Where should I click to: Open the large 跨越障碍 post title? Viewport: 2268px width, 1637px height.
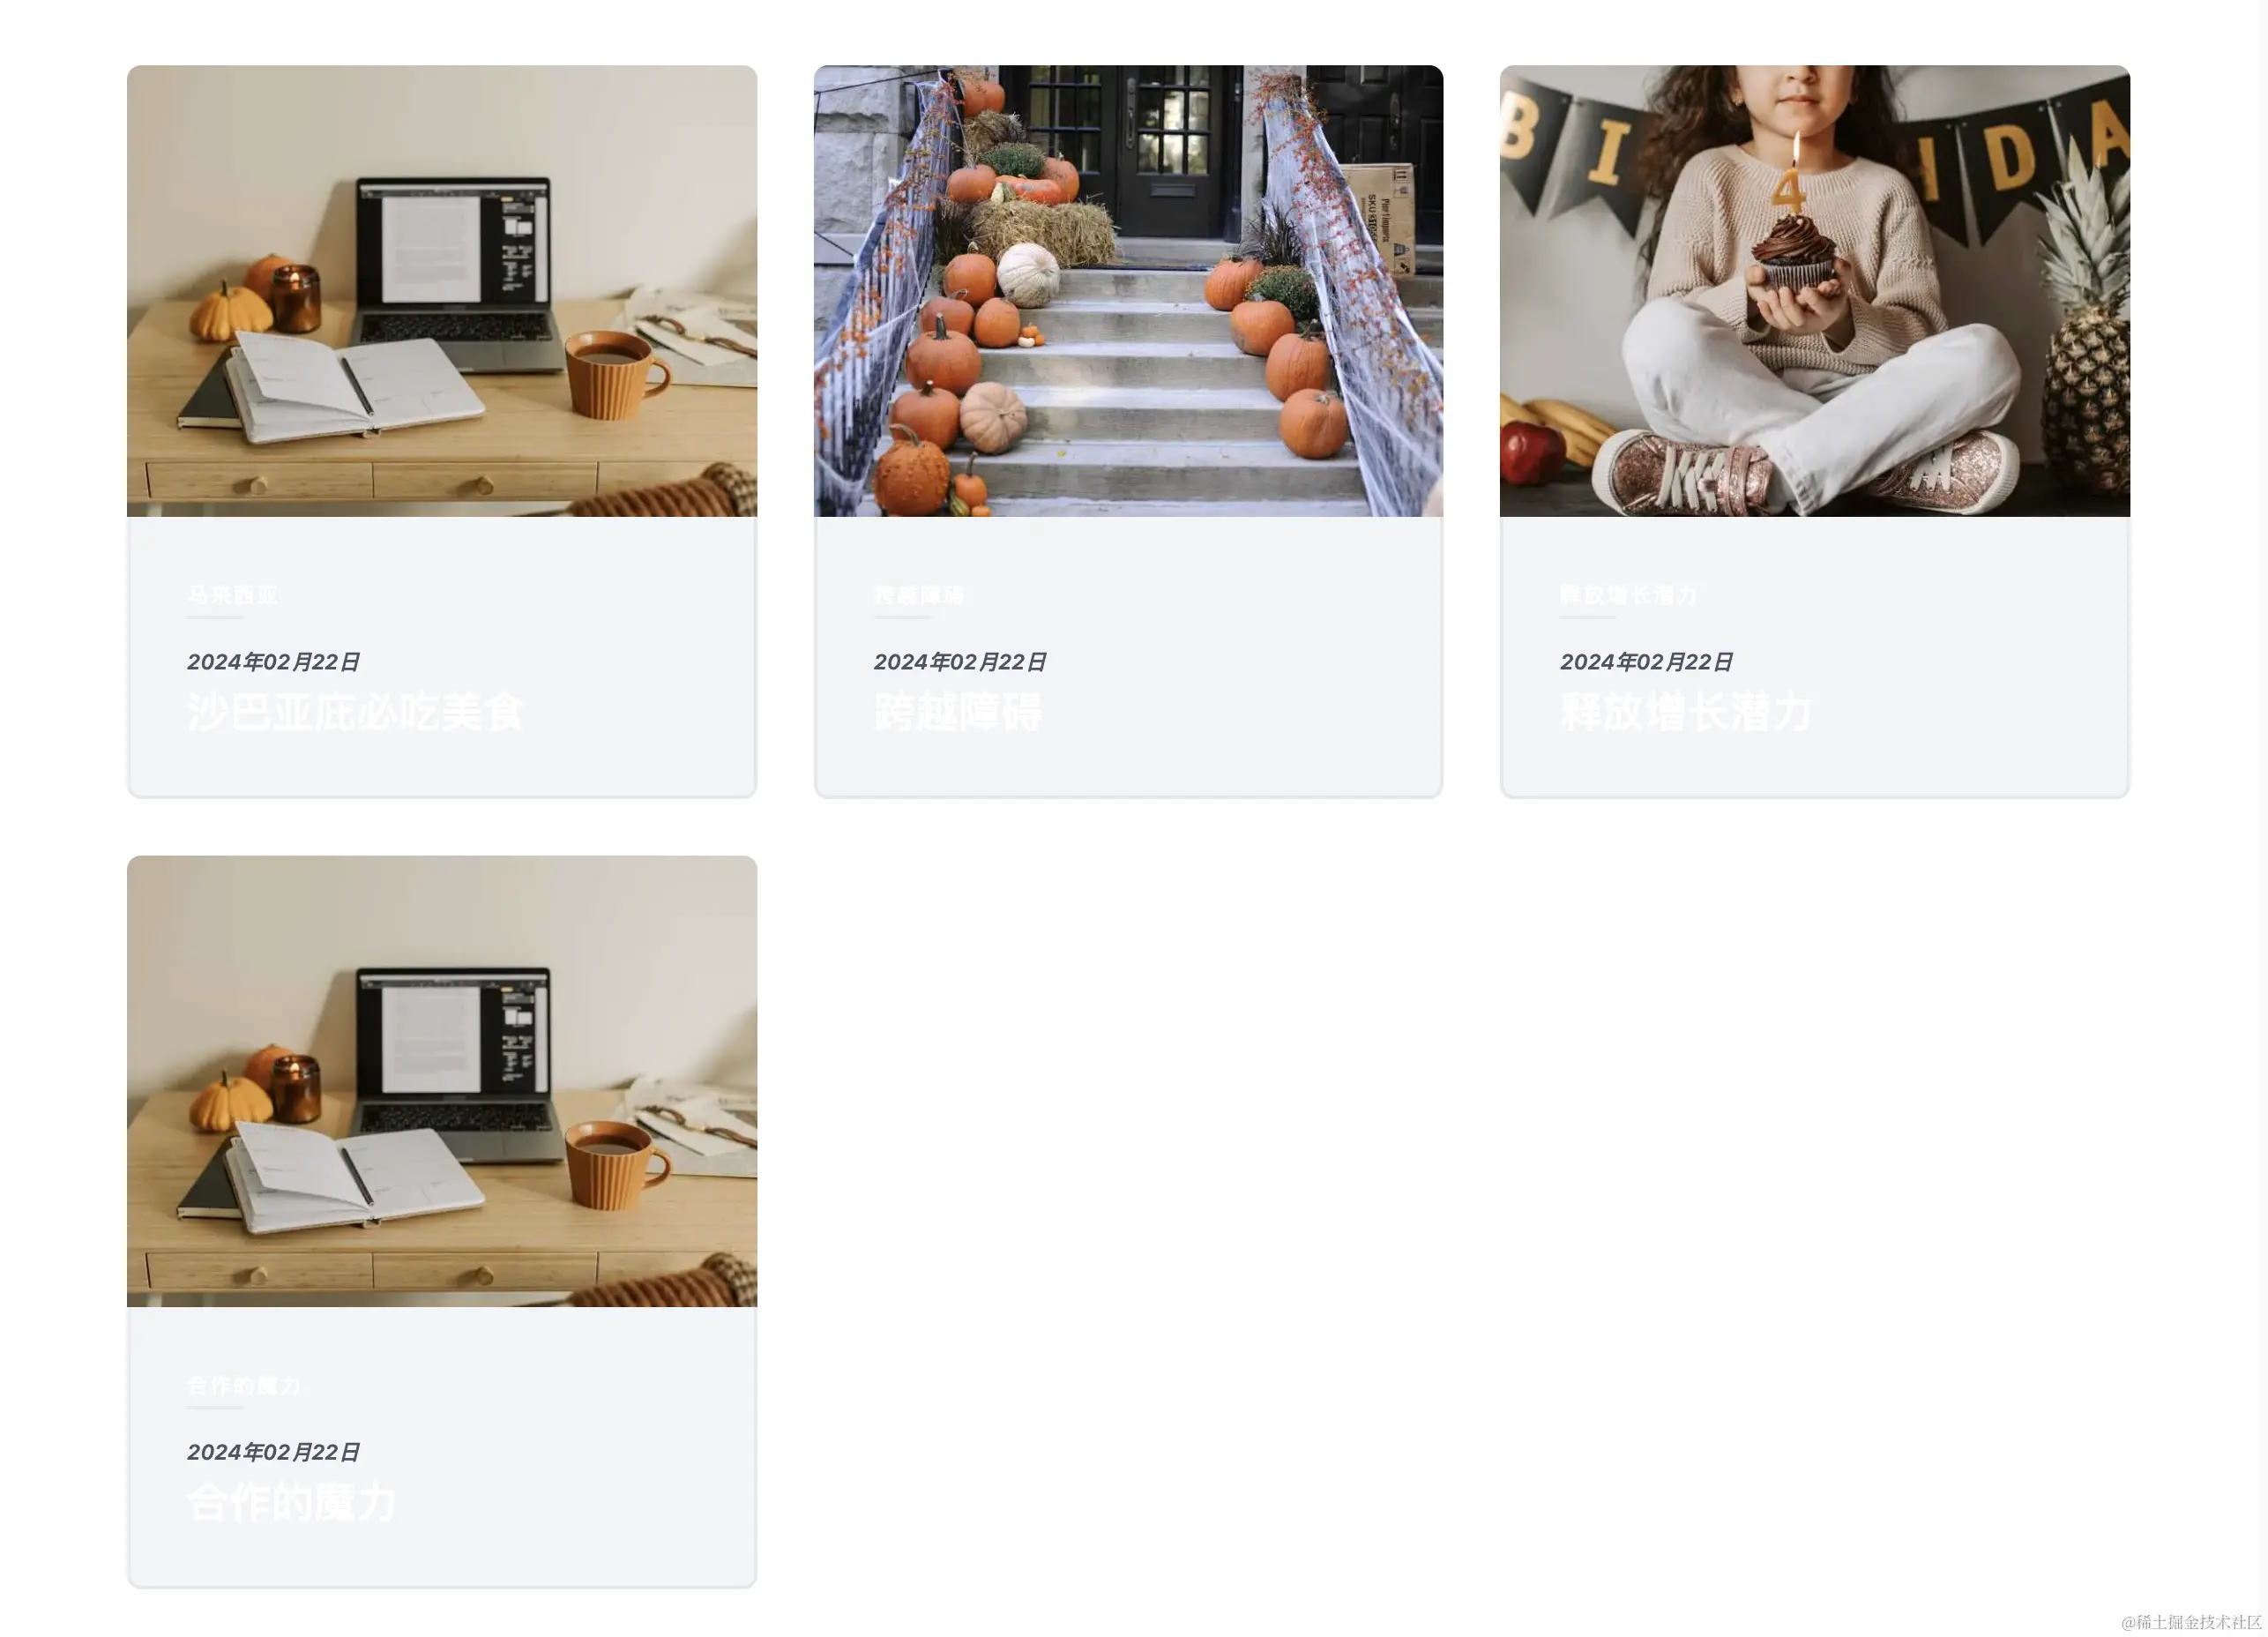coord(957,712)
